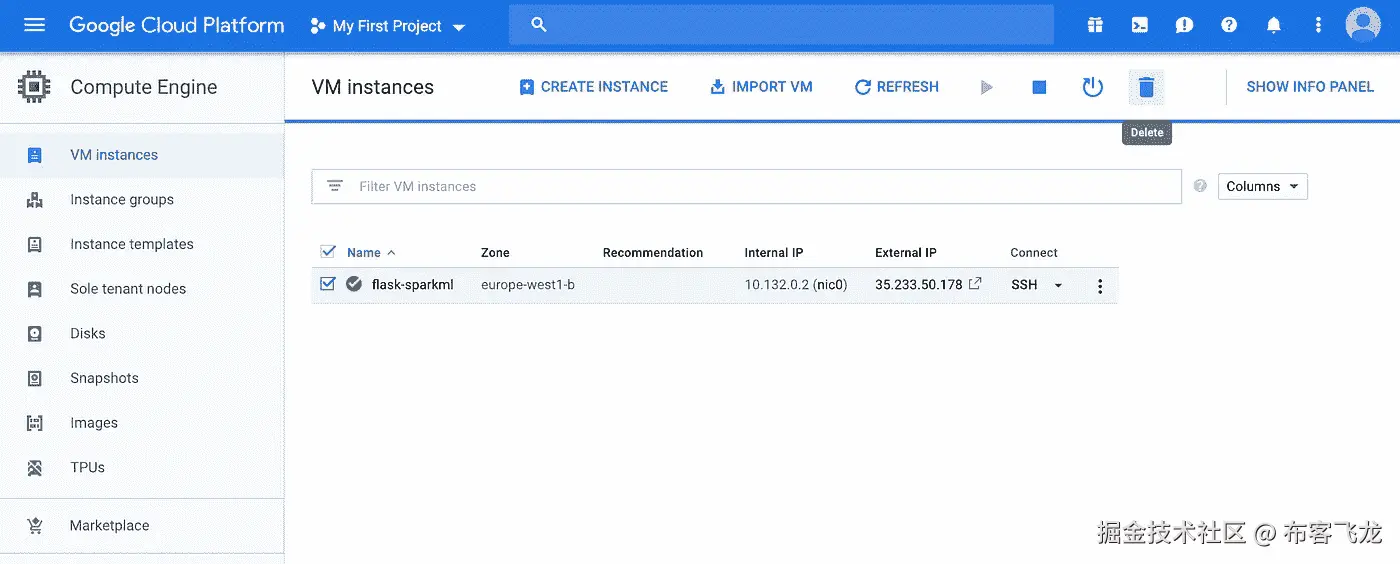
Task: Click the REFRESH button
Action: click(897, 87)
